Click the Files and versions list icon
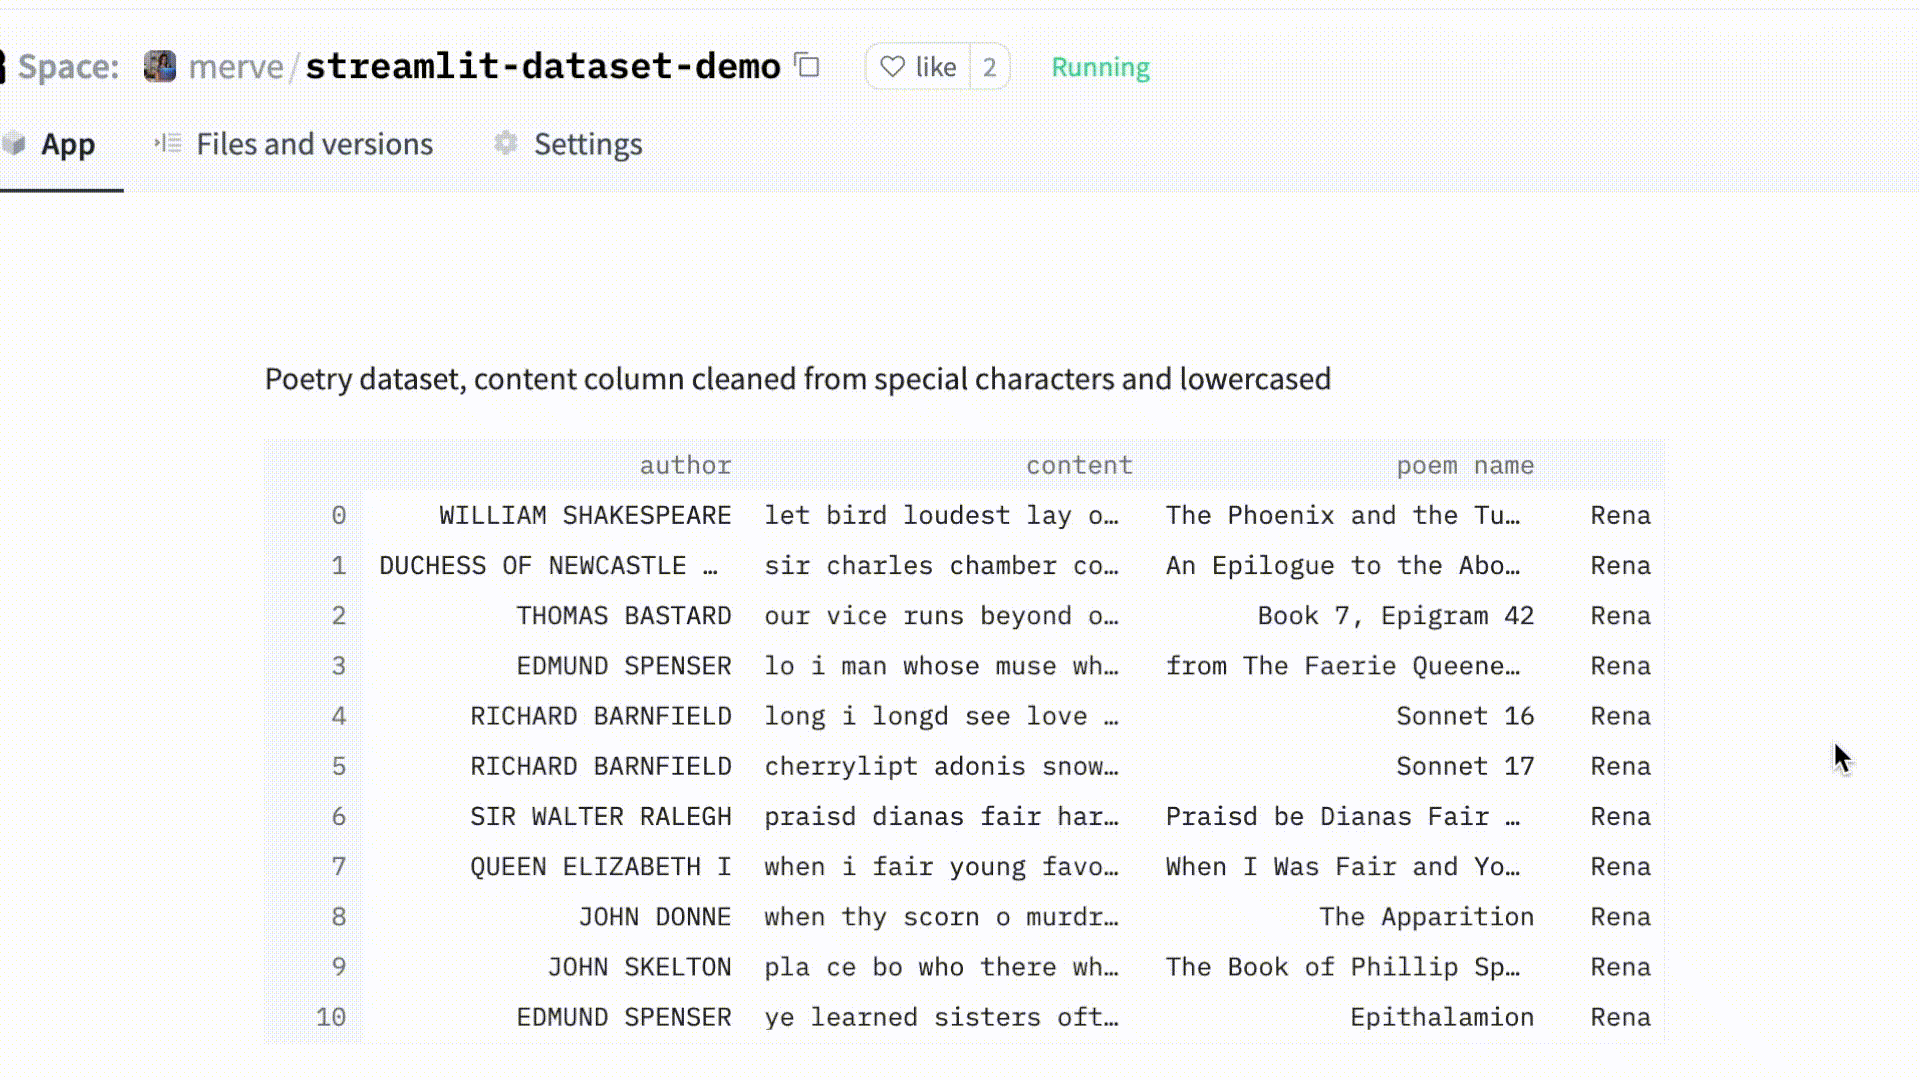Screen dimensions: 1920x1080 [x=168, y=144]
